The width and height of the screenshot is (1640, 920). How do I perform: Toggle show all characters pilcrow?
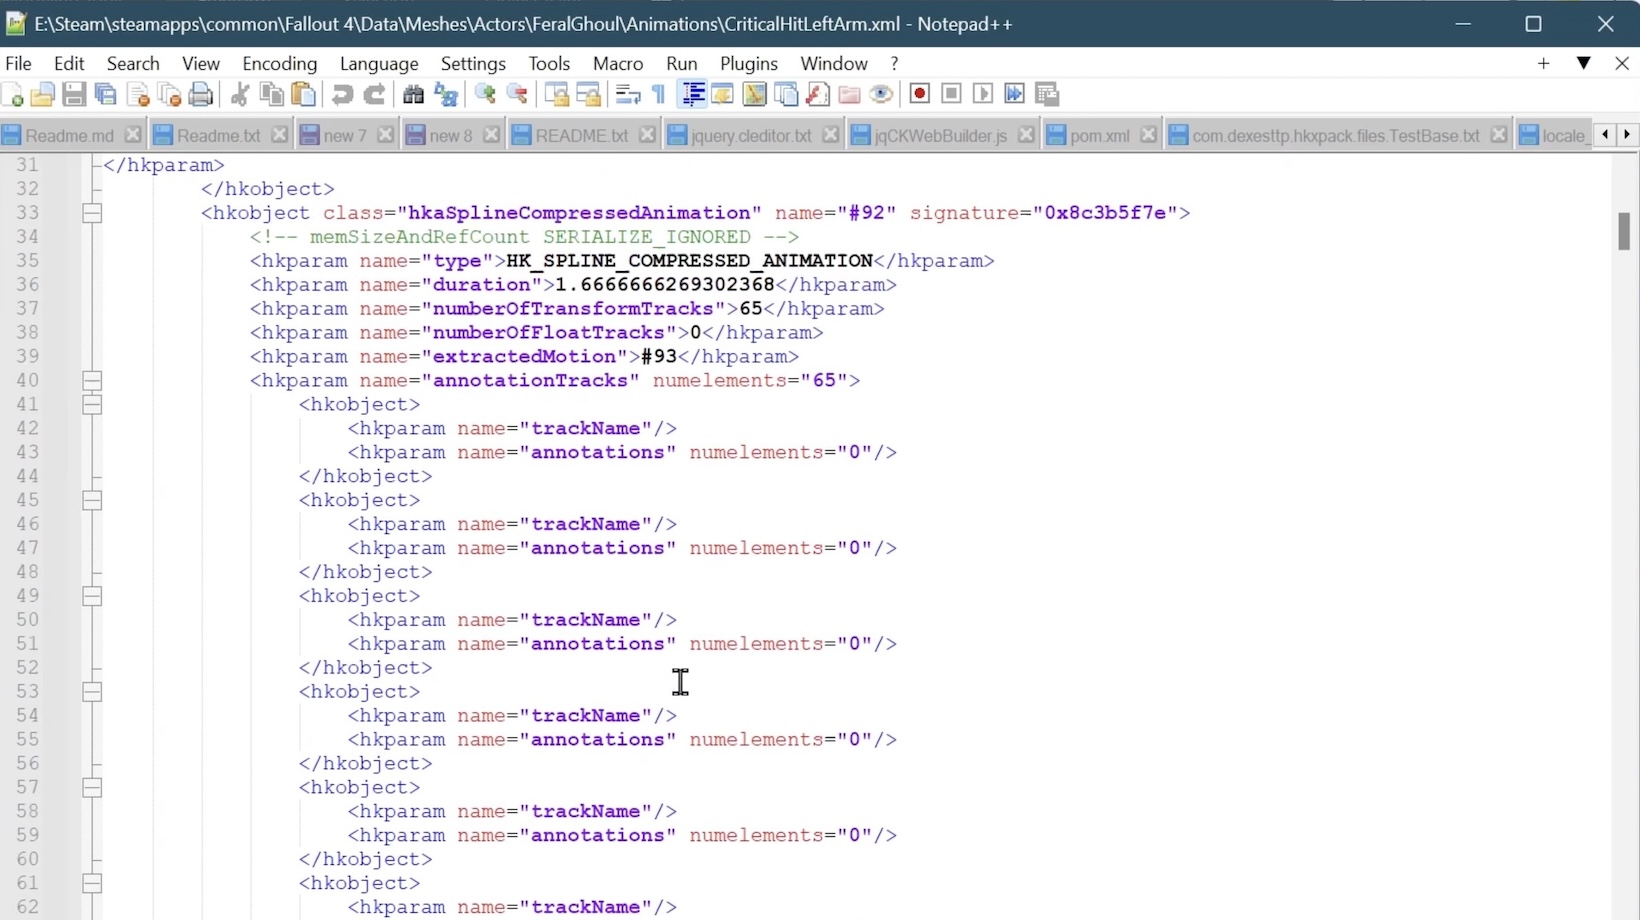659,94
